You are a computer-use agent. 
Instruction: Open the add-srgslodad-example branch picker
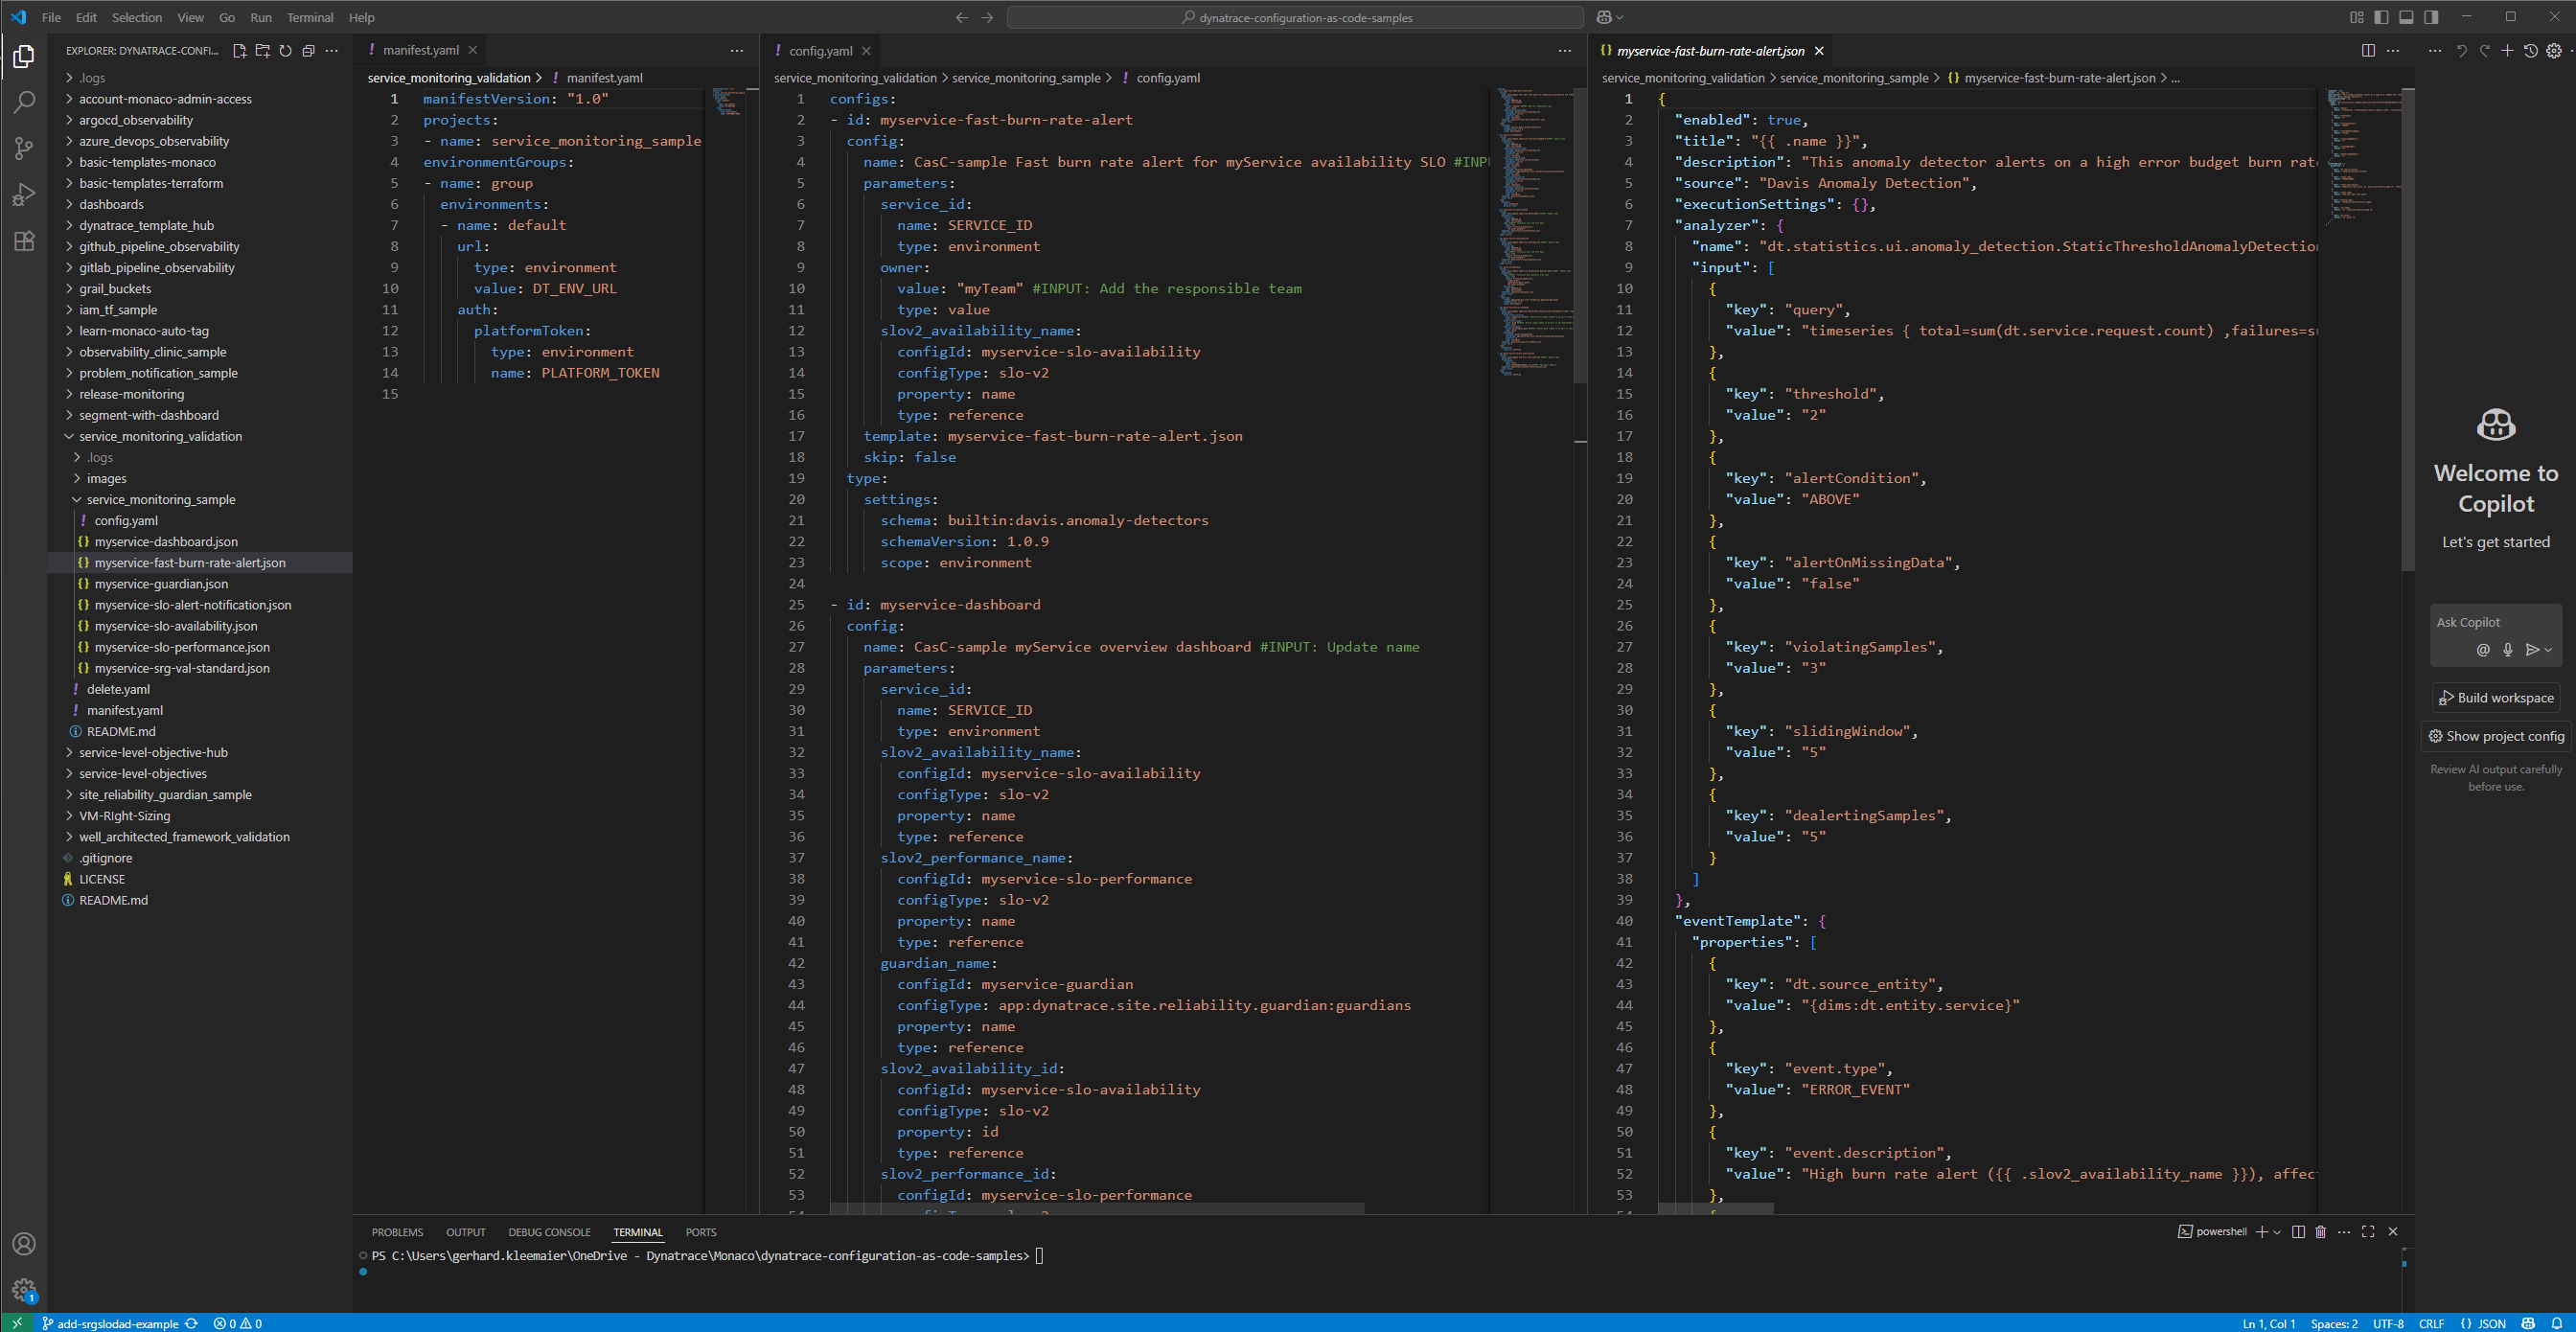[x=110, y=1323]
